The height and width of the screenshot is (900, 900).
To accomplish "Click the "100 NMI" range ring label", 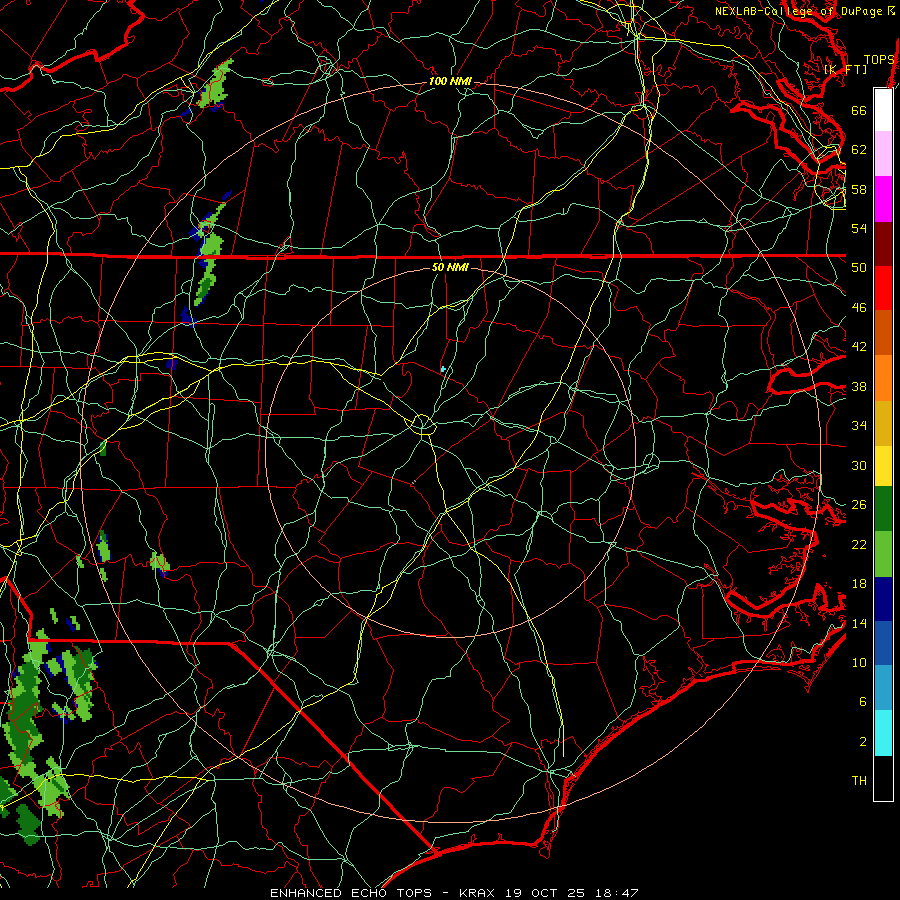I will tap(449, 81).
